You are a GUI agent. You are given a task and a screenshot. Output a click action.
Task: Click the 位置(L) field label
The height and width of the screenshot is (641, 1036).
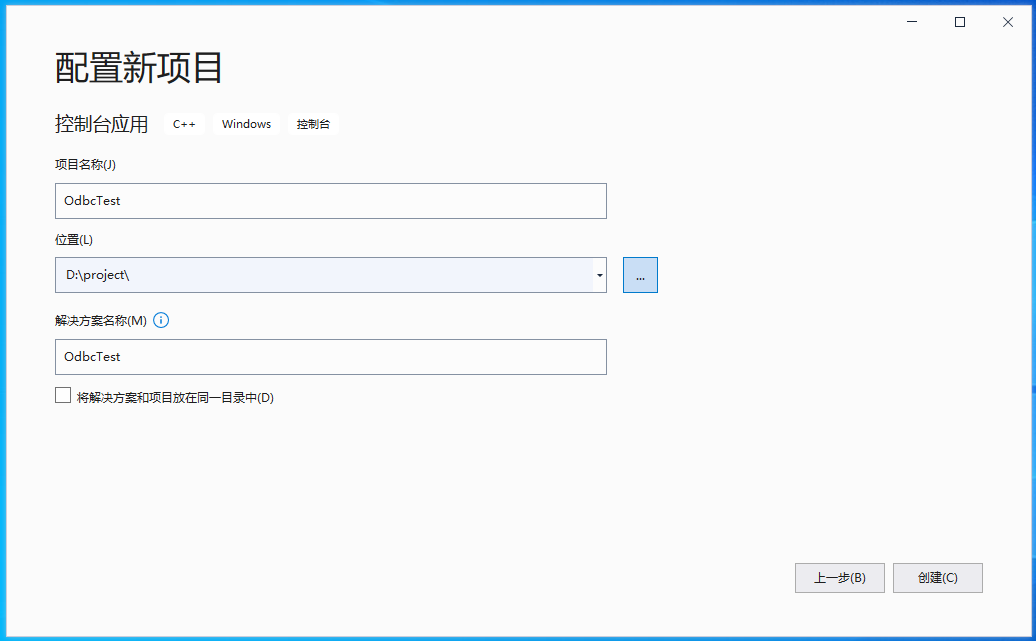tap(74, 240)
